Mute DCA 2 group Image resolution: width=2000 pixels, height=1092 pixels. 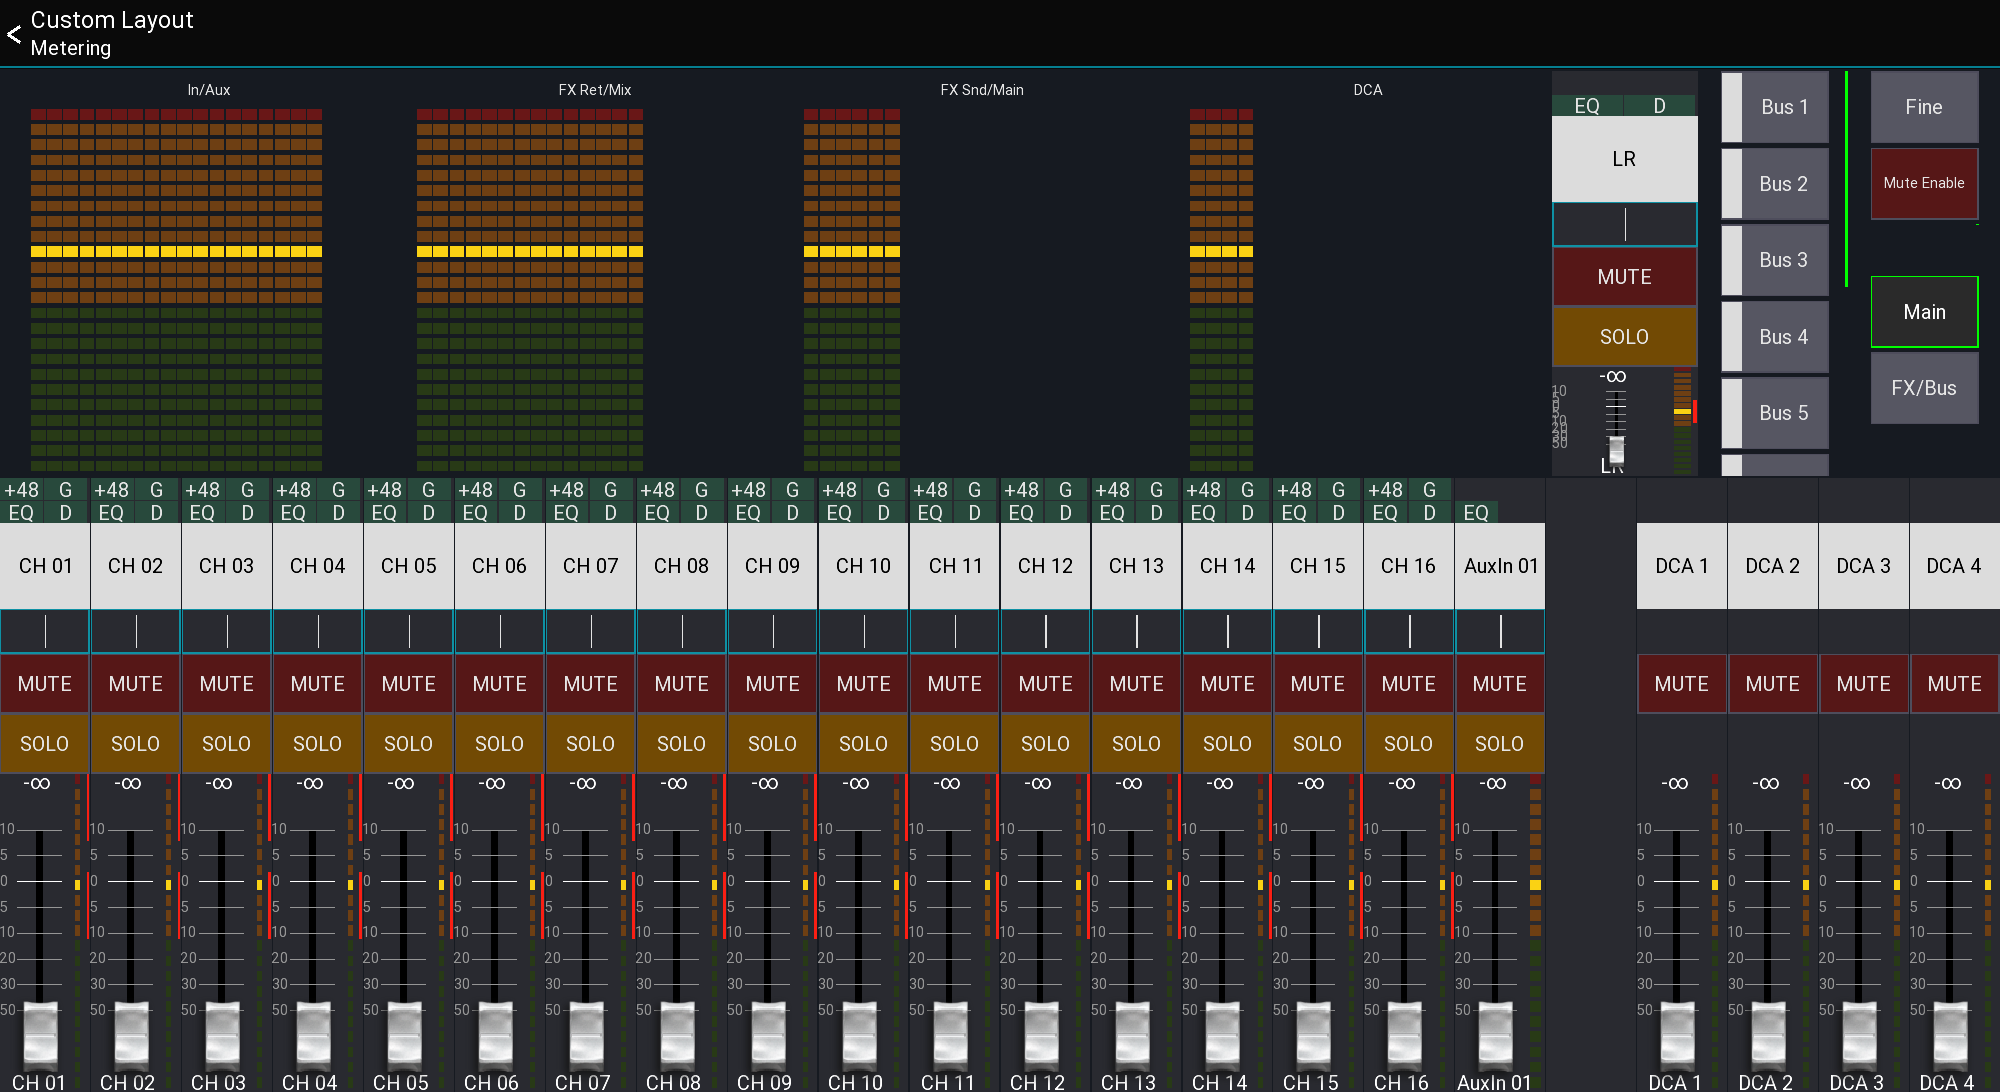tap(1773, 684)
